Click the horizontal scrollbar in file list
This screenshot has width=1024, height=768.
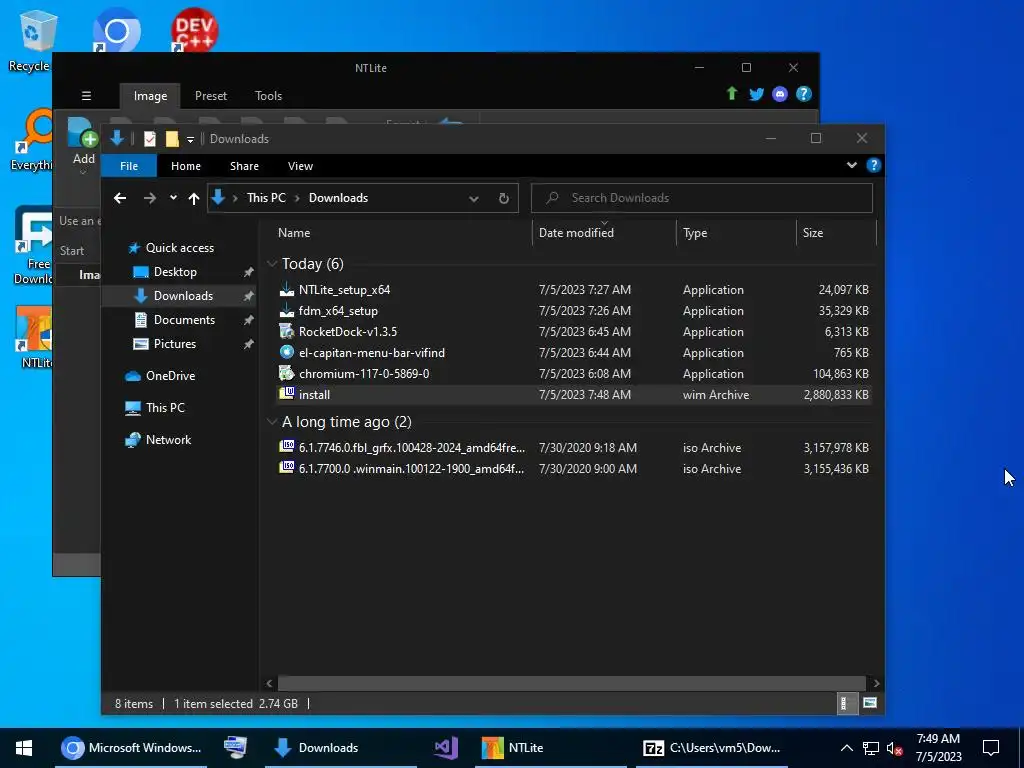coord(571,683)
